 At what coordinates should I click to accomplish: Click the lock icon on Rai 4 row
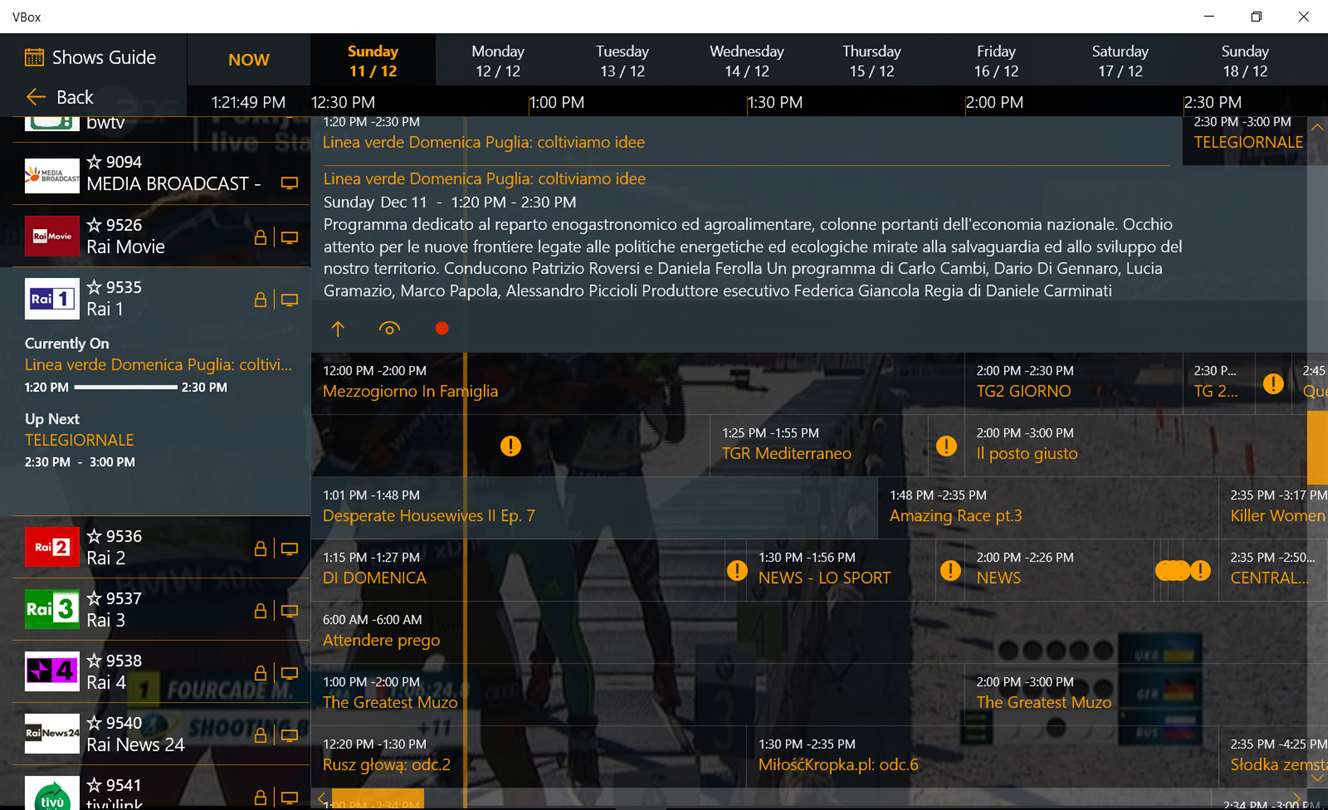tap(260, 673)
